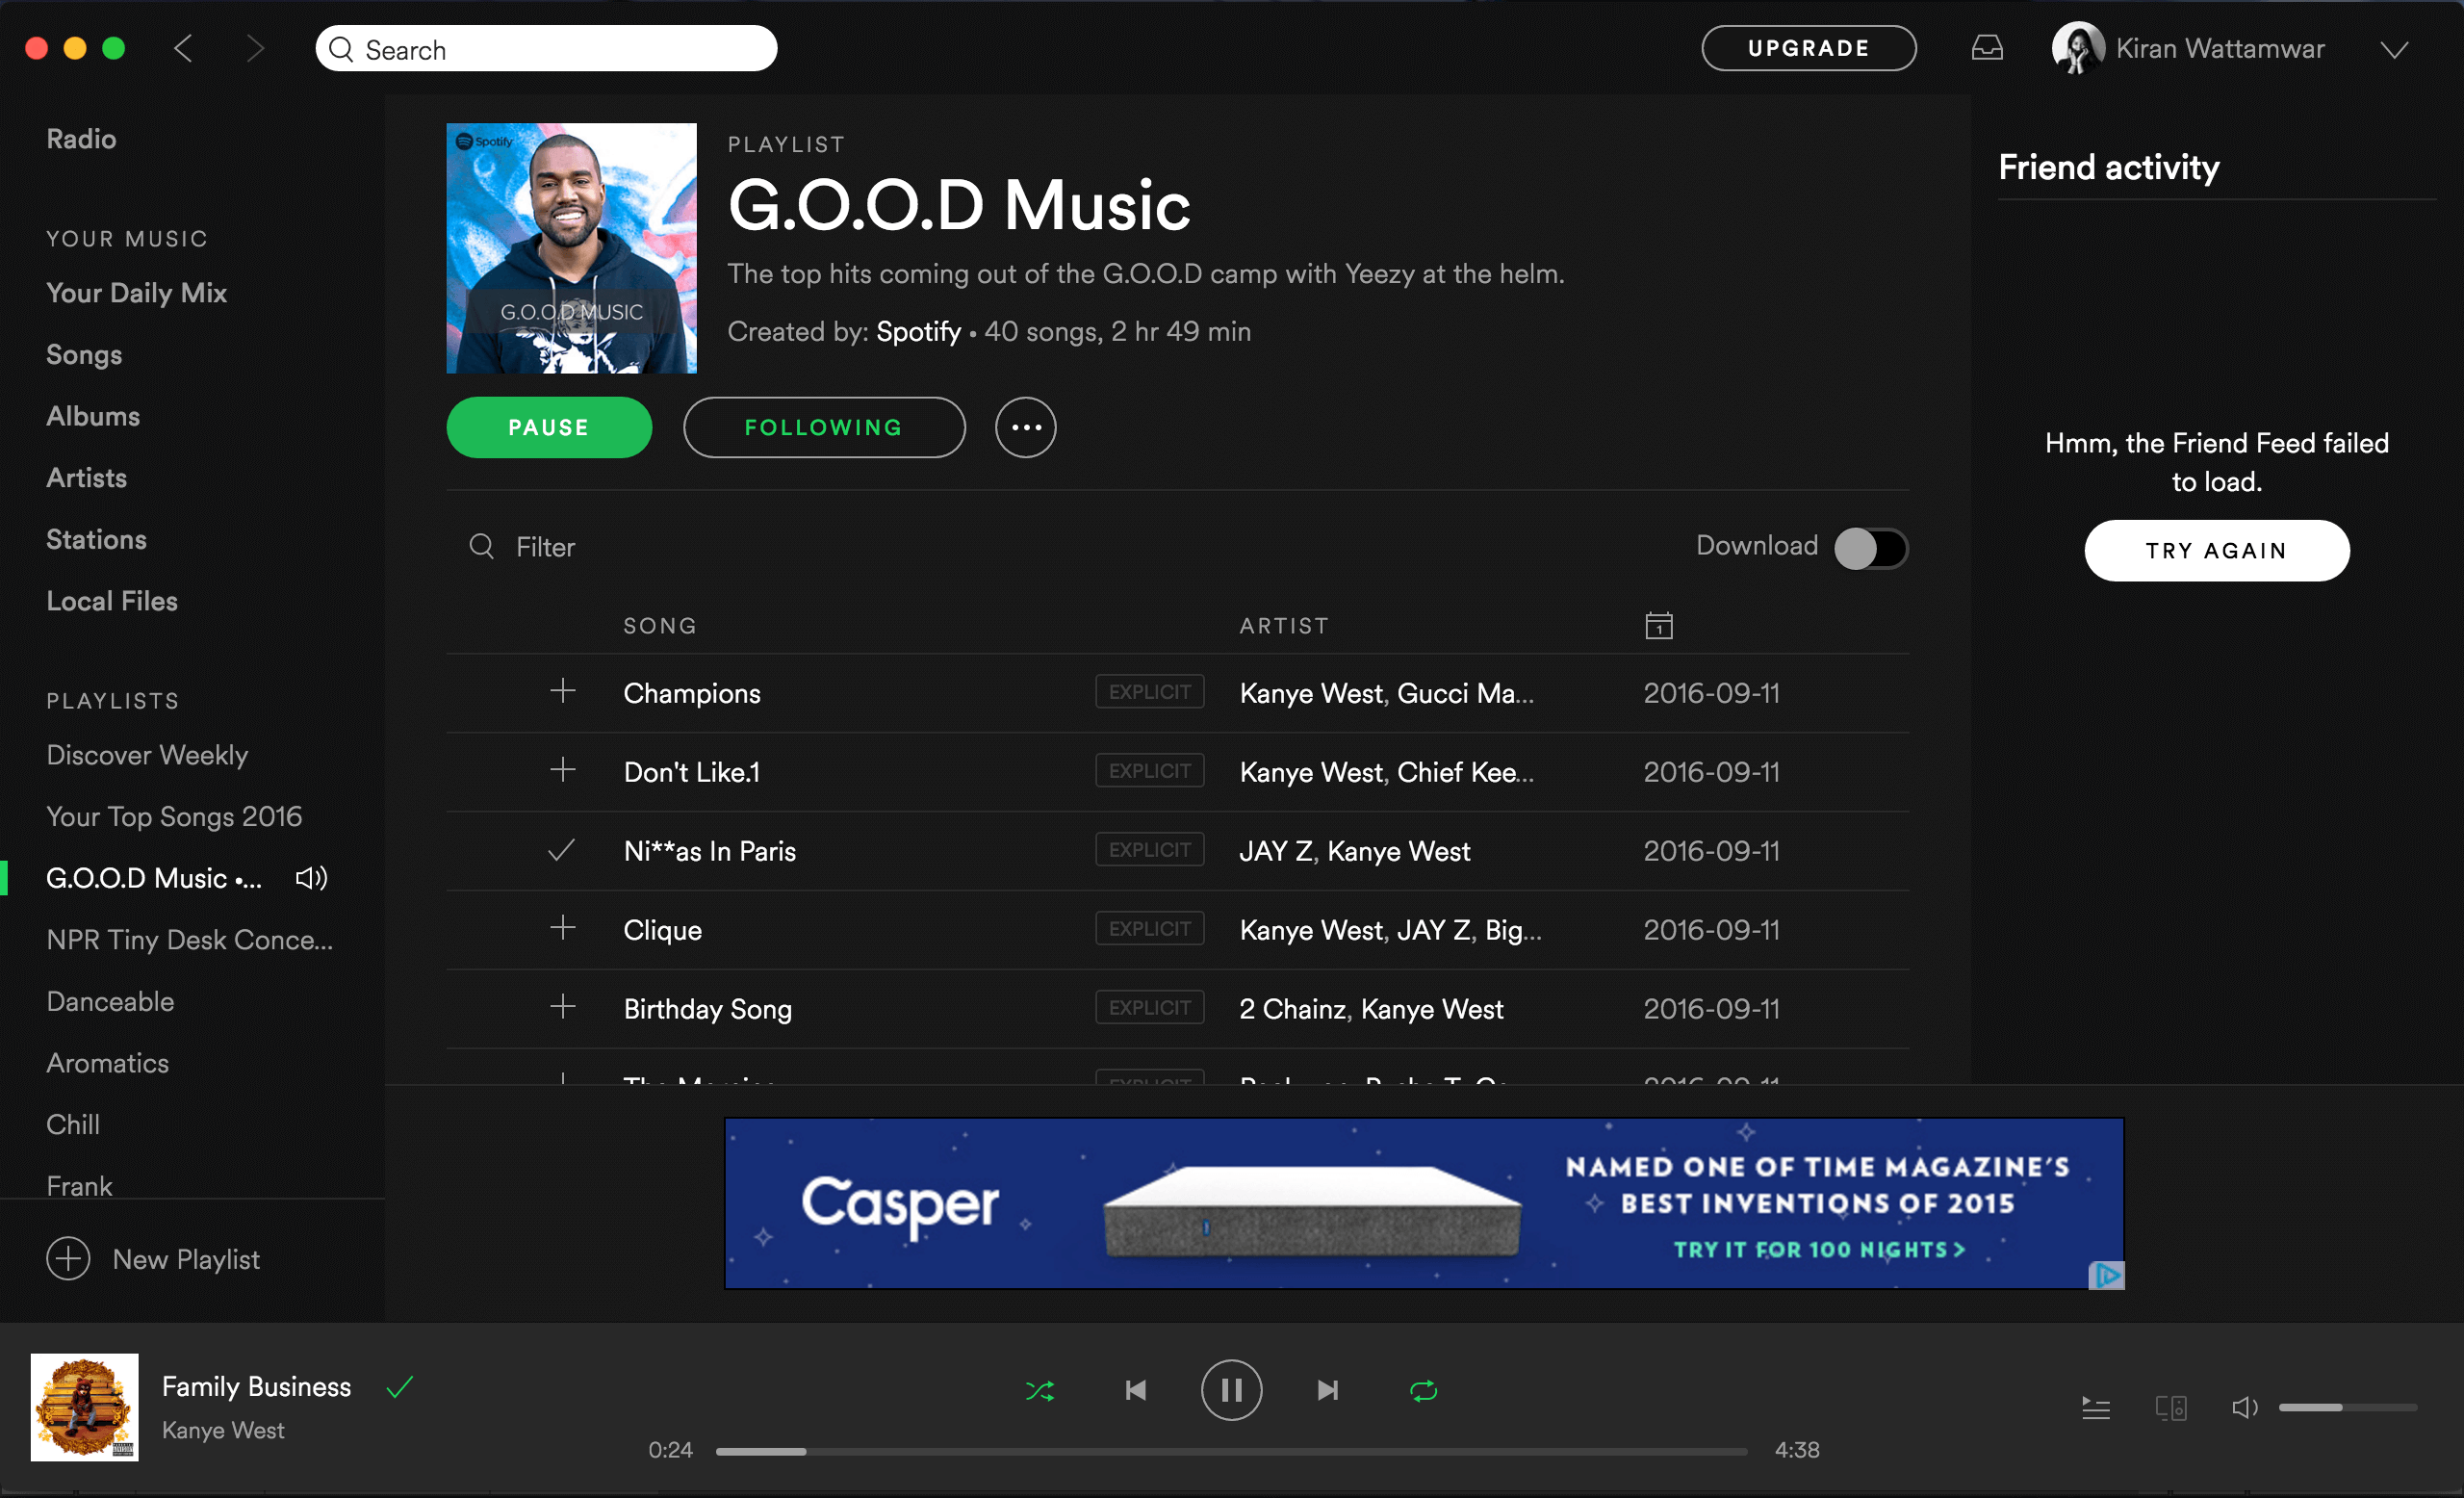Open Albums in Your Music
Screen dimensions: 2464x1498
93,416
